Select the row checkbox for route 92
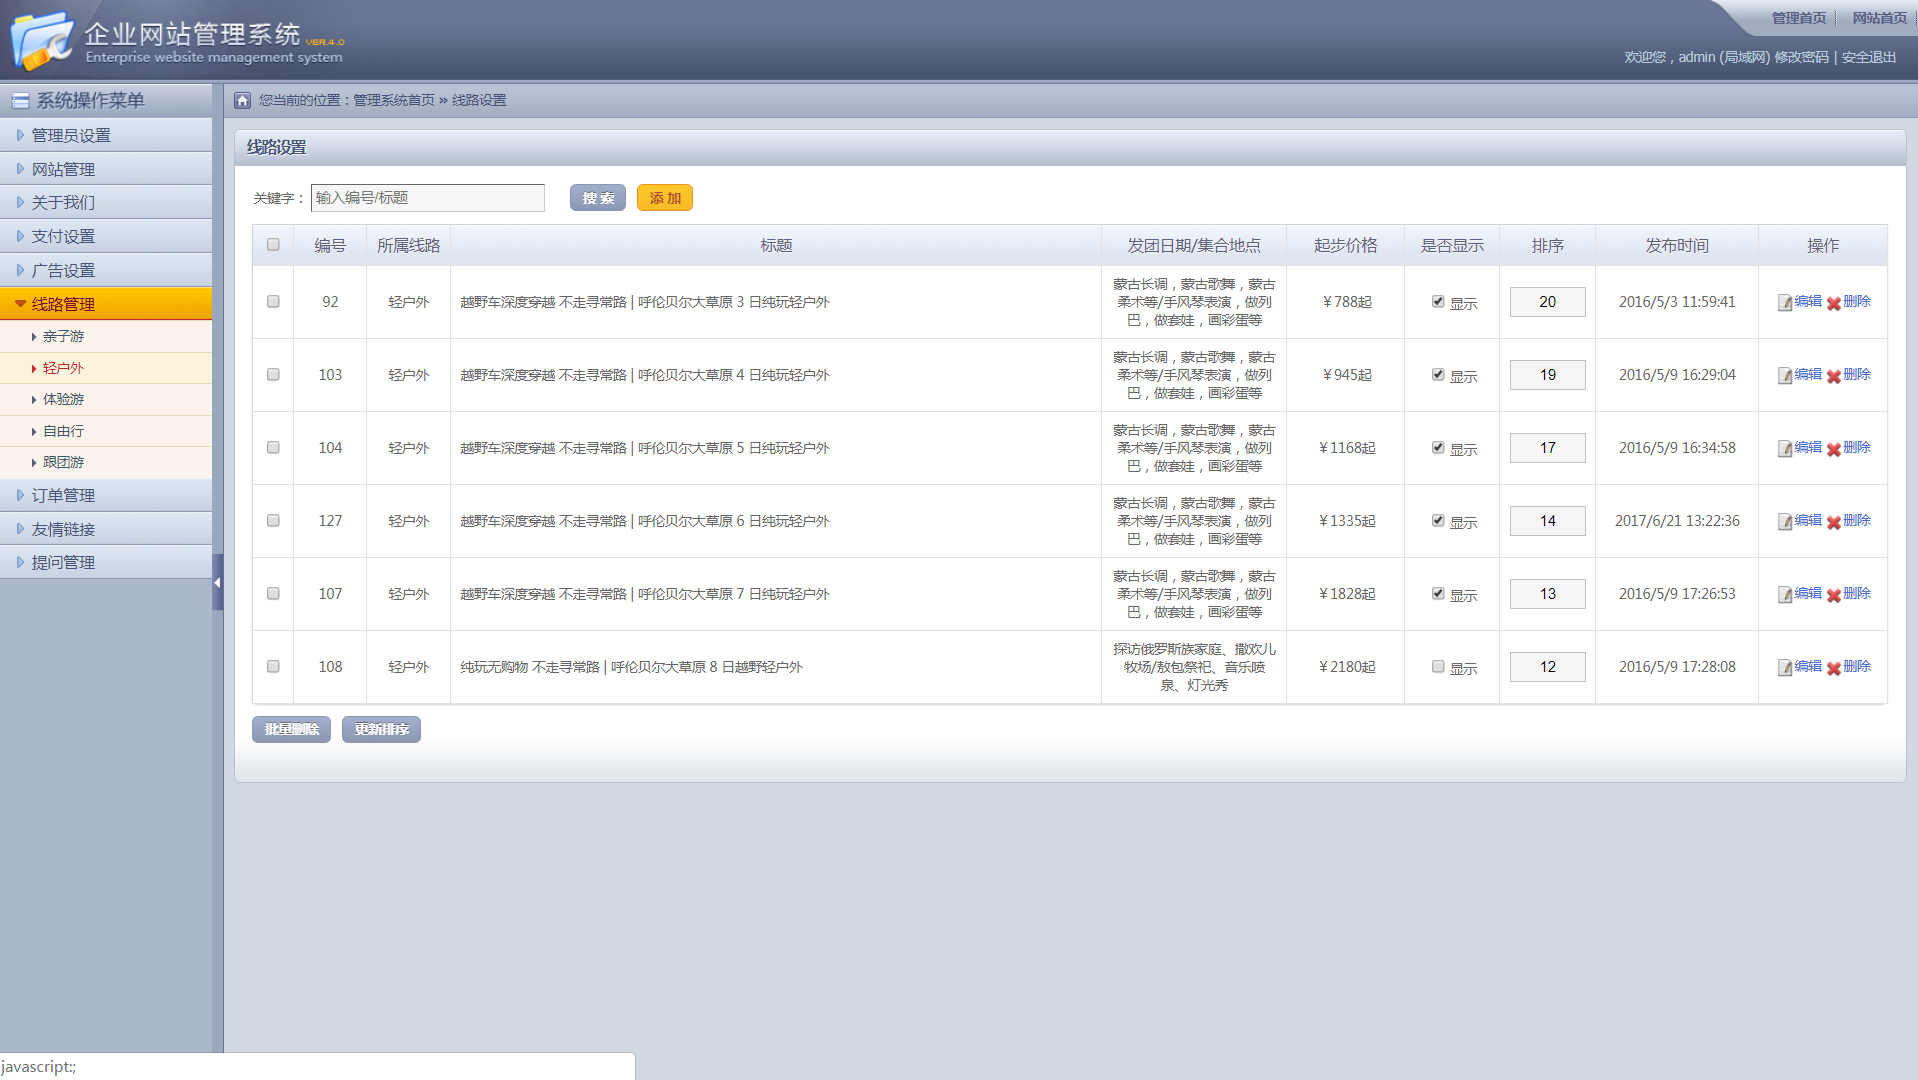 coord(273,302)
